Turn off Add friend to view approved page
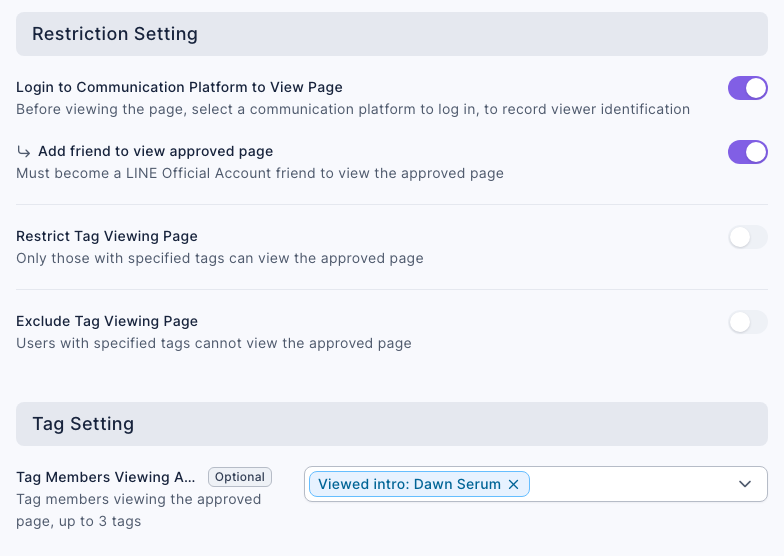784x556 pixels. click(748, 152)
